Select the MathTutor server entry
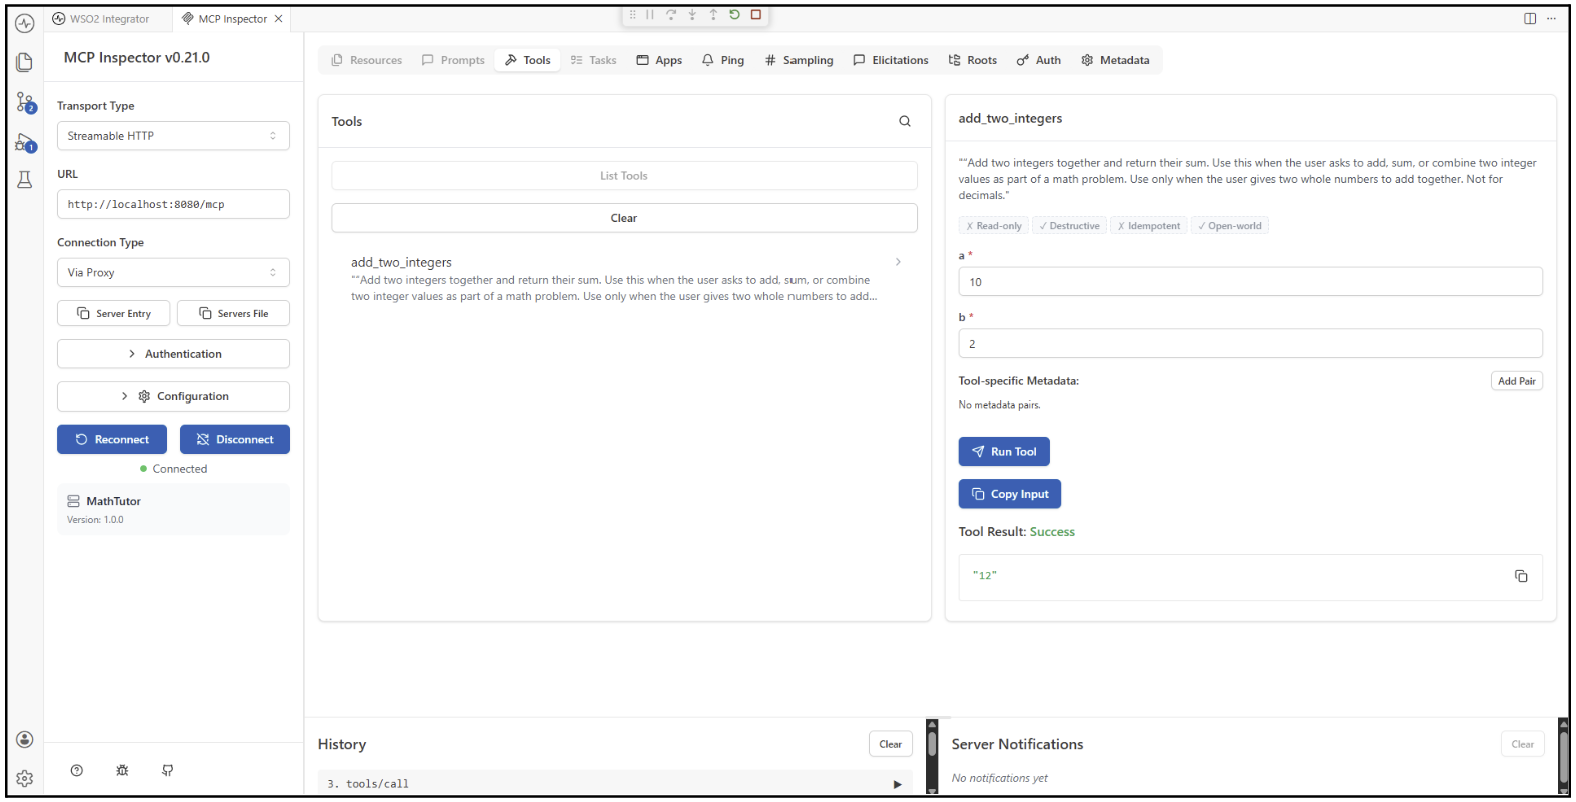The width and height of the screenshot is (1576, 802). point(173,509)
